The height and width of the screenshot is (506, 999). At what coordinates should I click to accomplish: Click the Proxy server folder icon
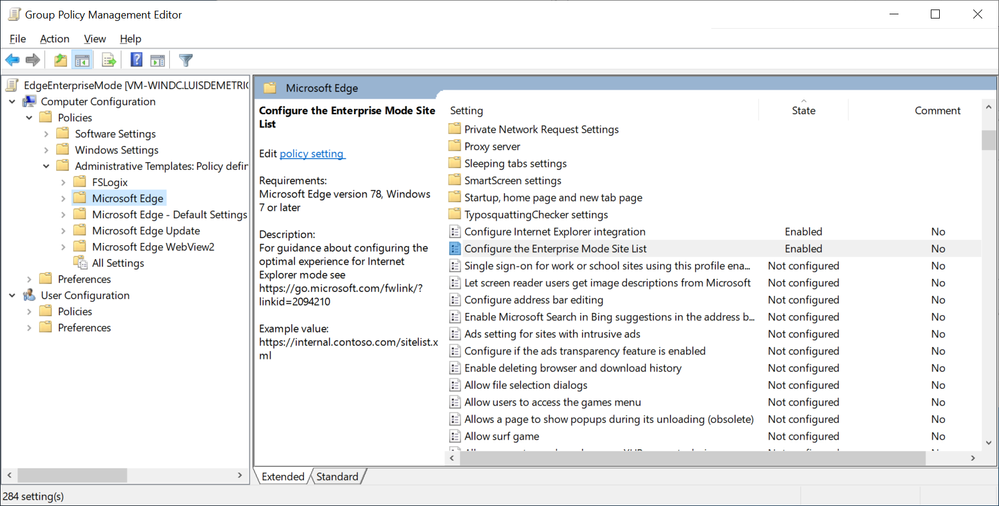point(454,146)
